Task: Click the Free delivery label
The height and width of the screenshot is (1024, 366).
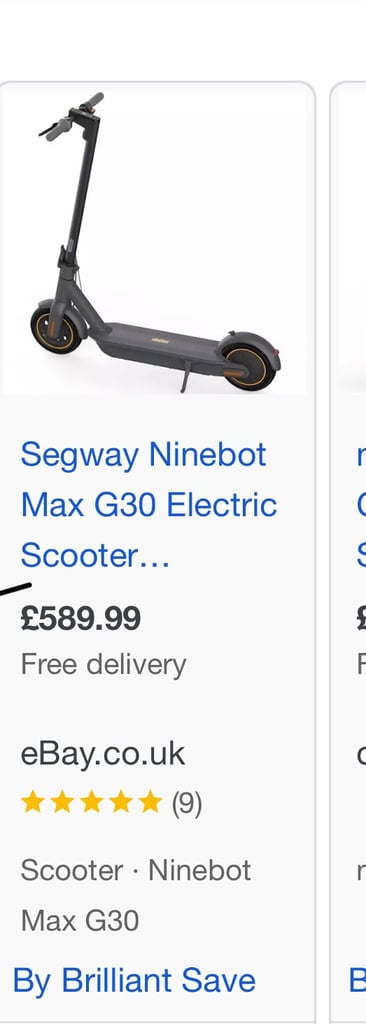Action: (x=103, y=665)
